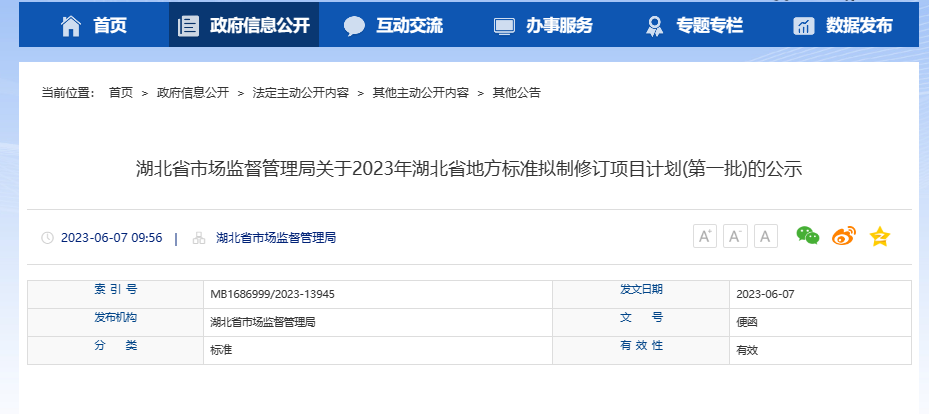The width and height of the screenshot is (929, 414).
Task: Open the 互动交流 navigation tab
Action: click(394, 25)
